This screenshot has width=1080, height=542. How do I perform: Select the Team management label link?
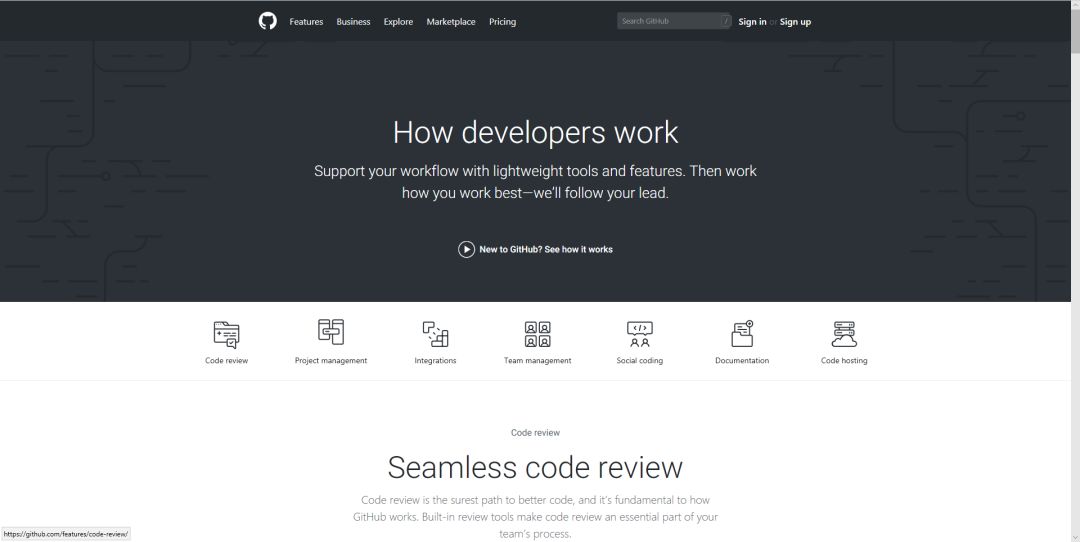point(538,360)
